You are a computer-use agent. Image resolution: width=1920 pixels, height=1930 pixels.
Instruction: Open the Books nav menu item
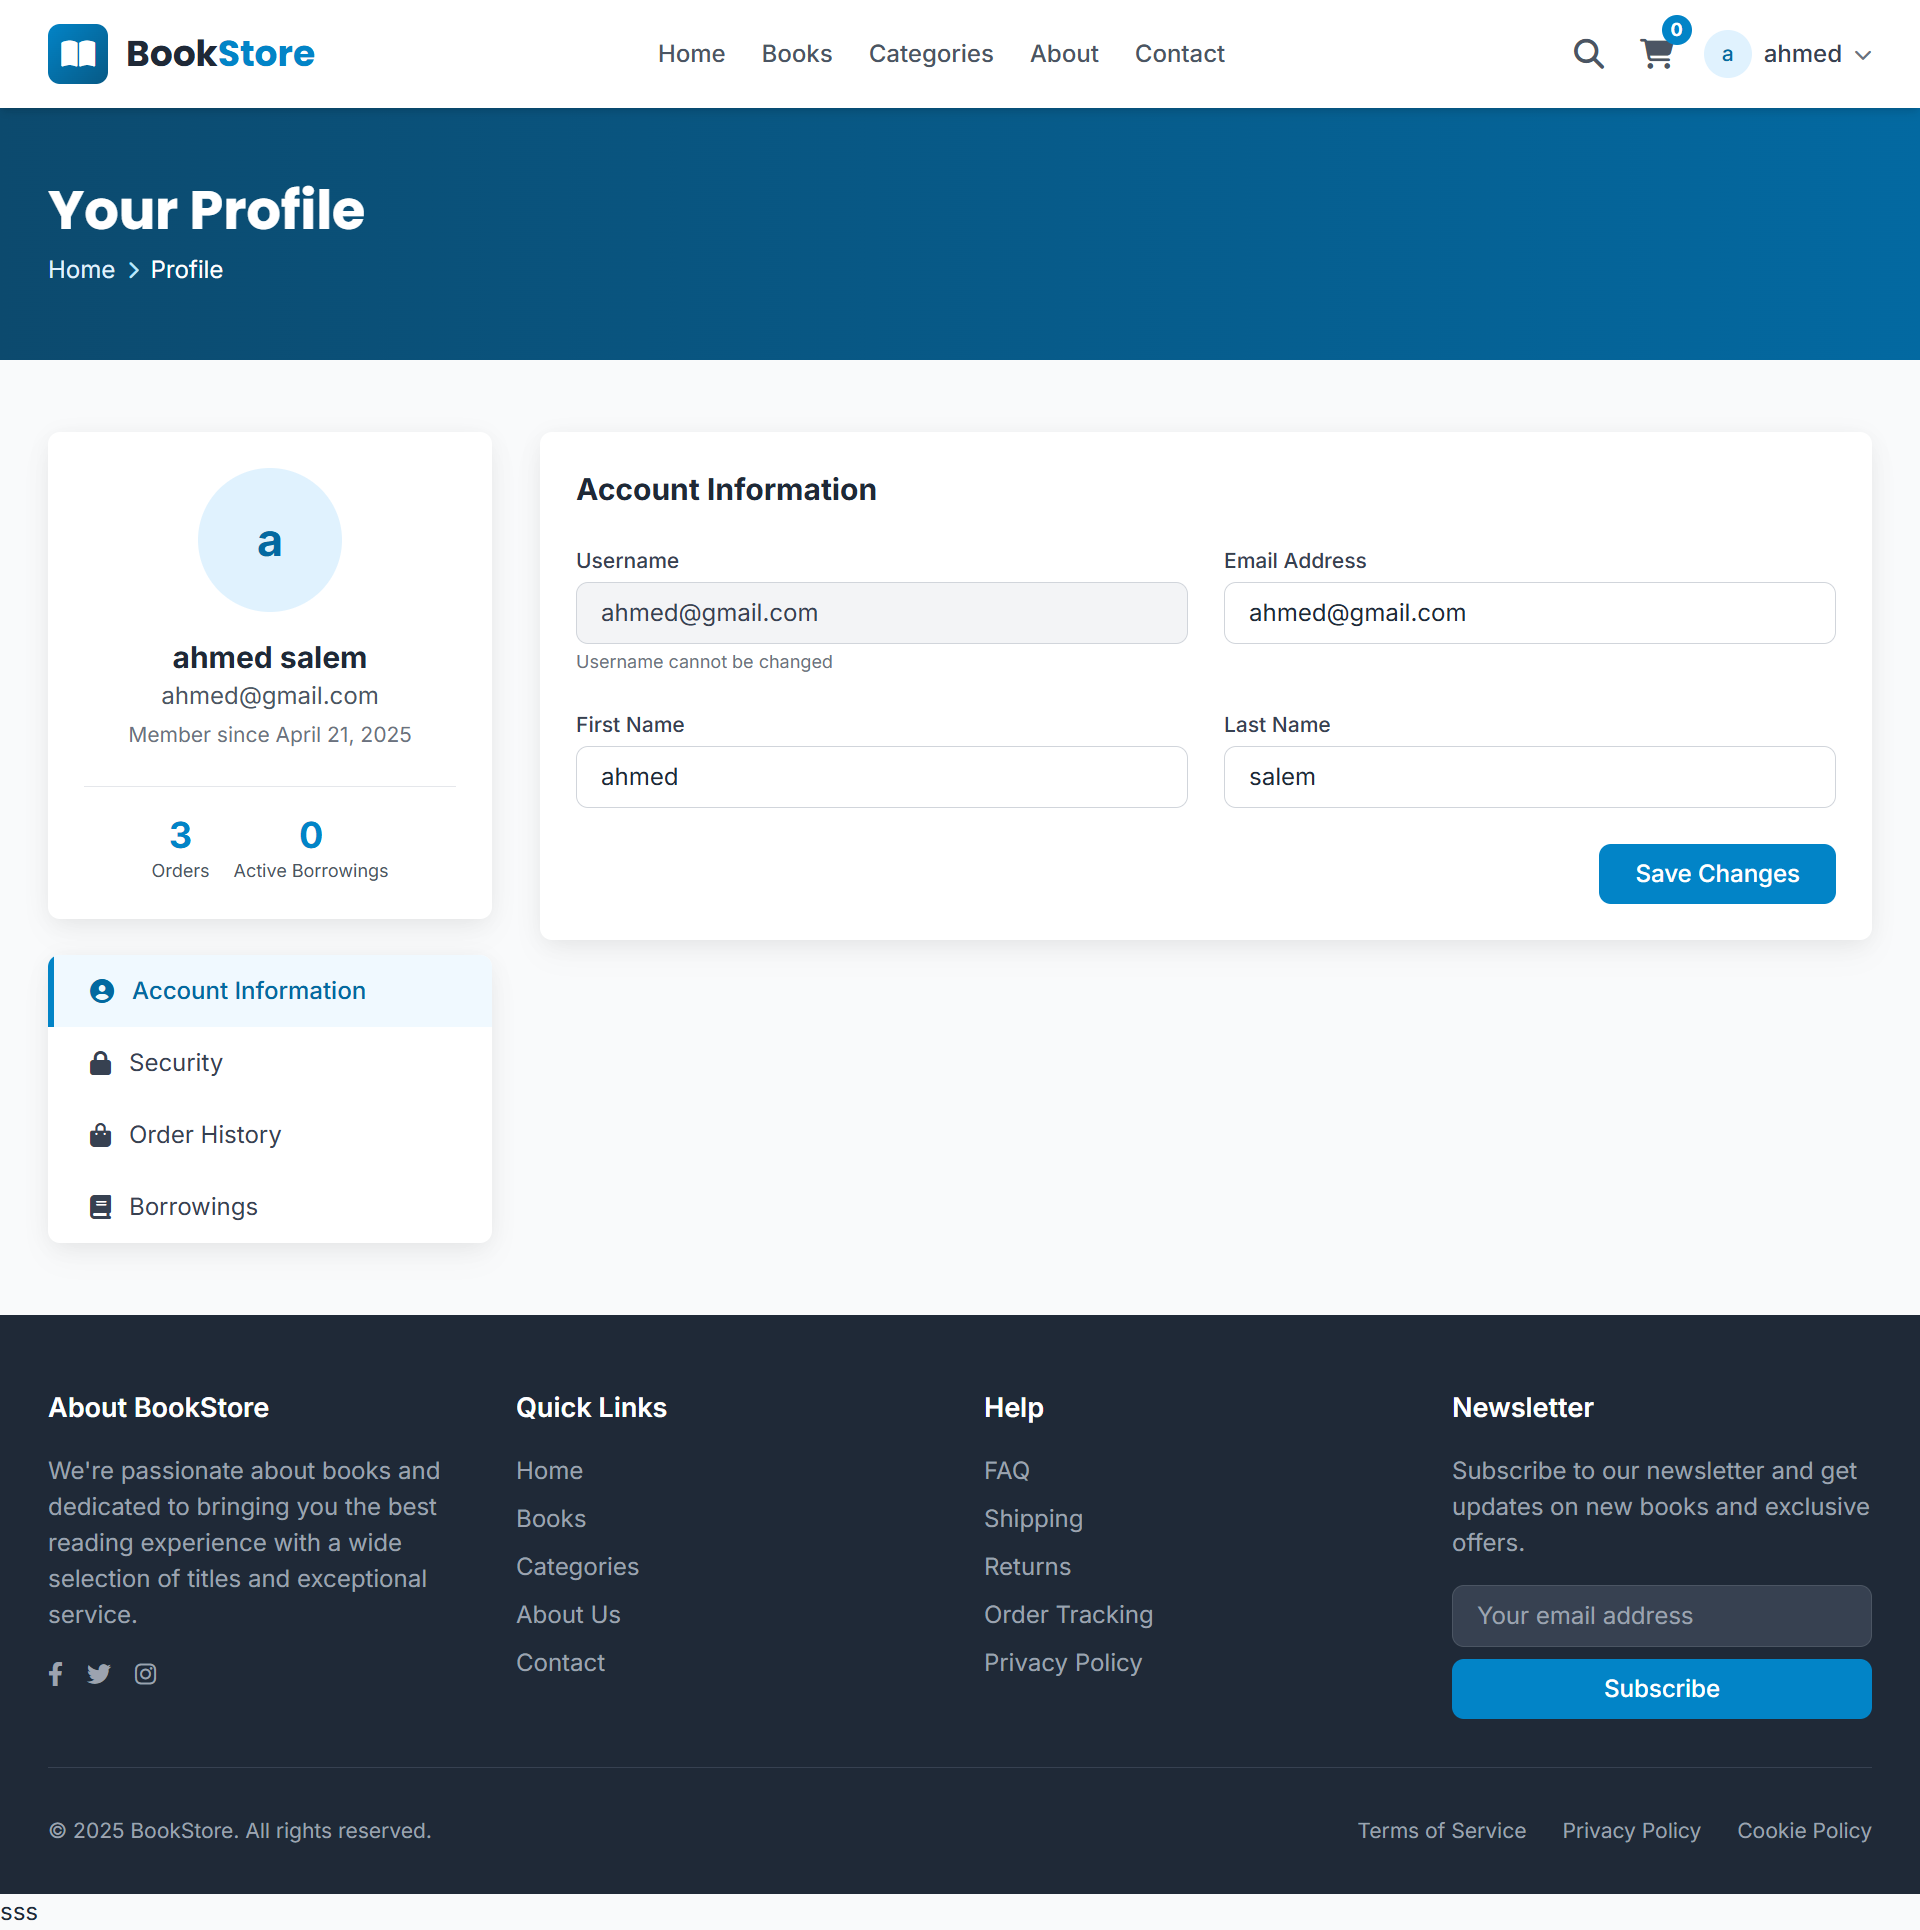[796, 54]
